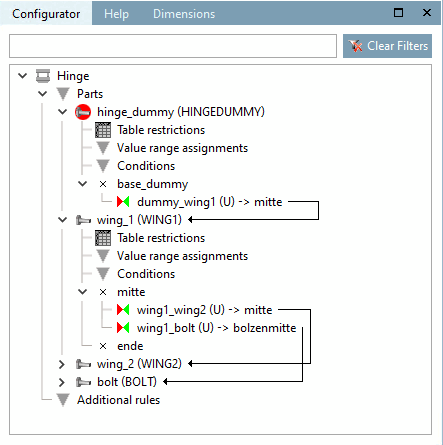Select Value range assignments under hinge_dummy
This screenshot has height=445, width=443.
coord(182,148)
